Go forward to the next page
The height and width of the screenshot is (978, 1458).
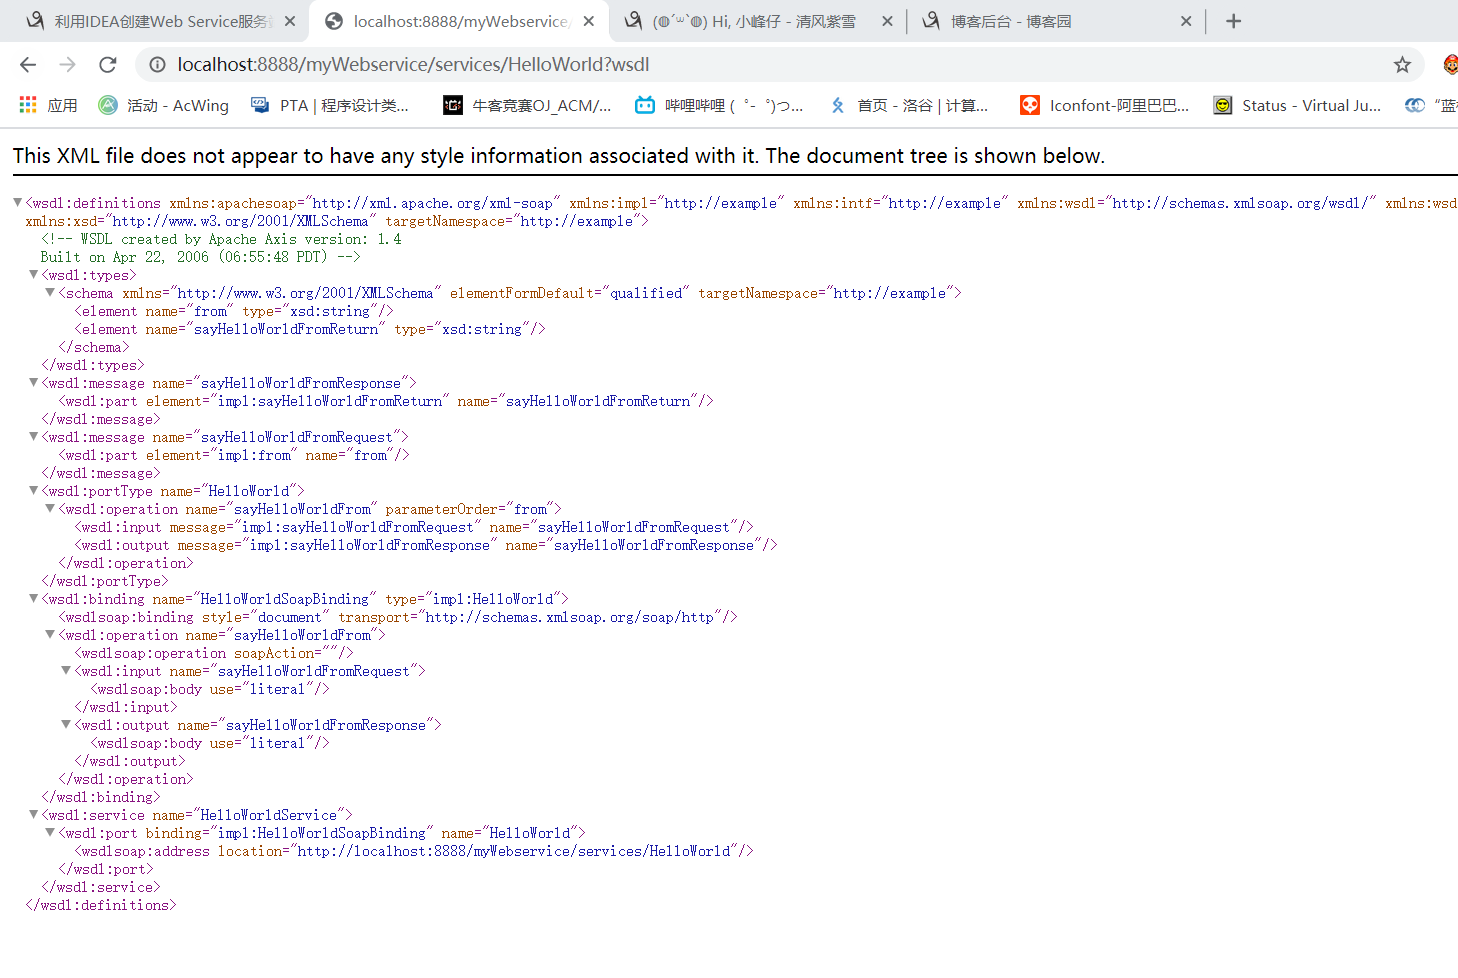[x=67, y=65]
